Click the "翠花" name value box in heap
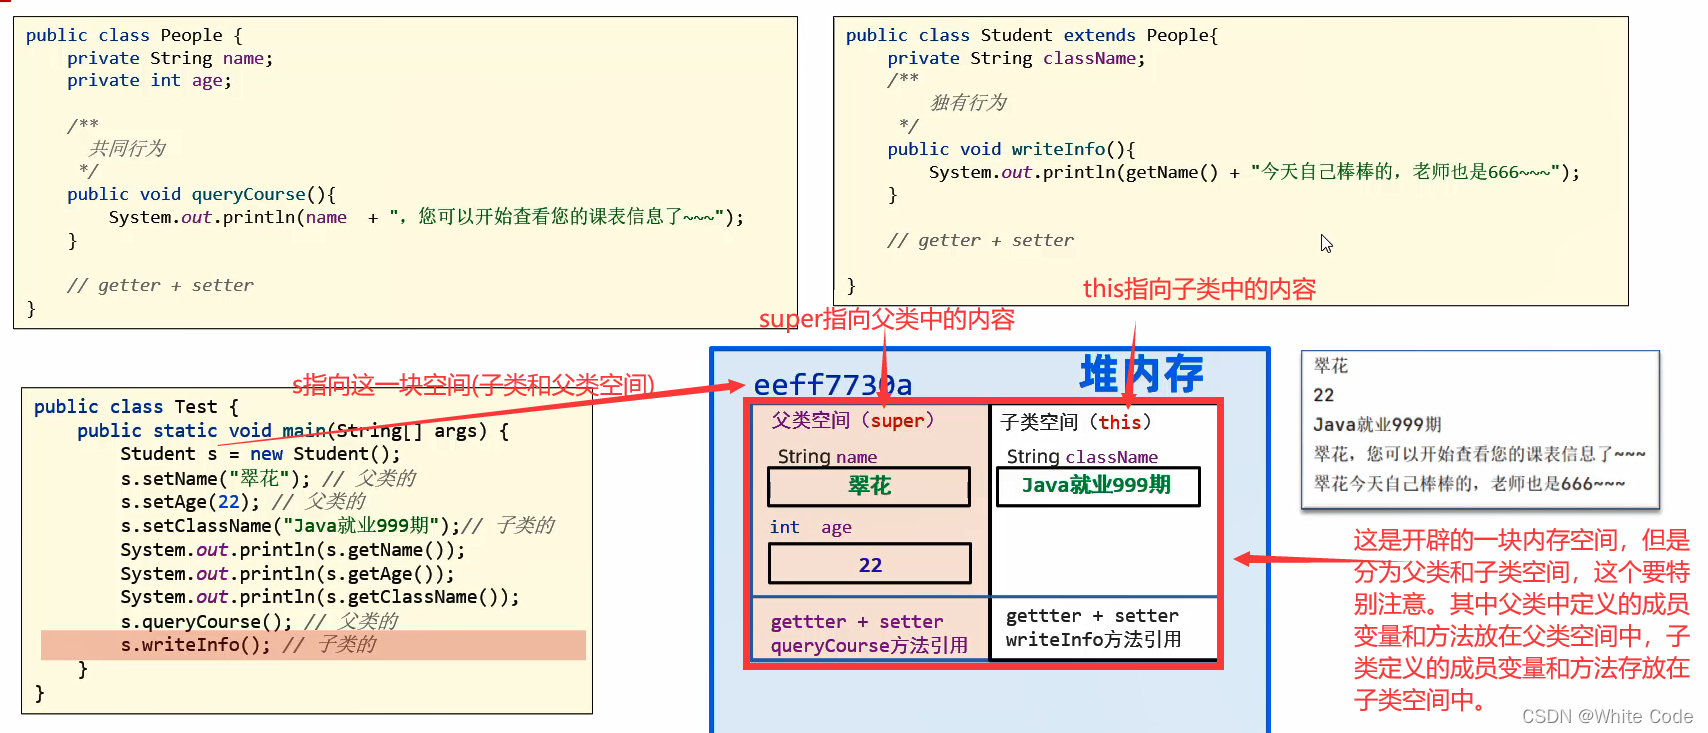Screen dimensions: 1708x733 point(869,487)
